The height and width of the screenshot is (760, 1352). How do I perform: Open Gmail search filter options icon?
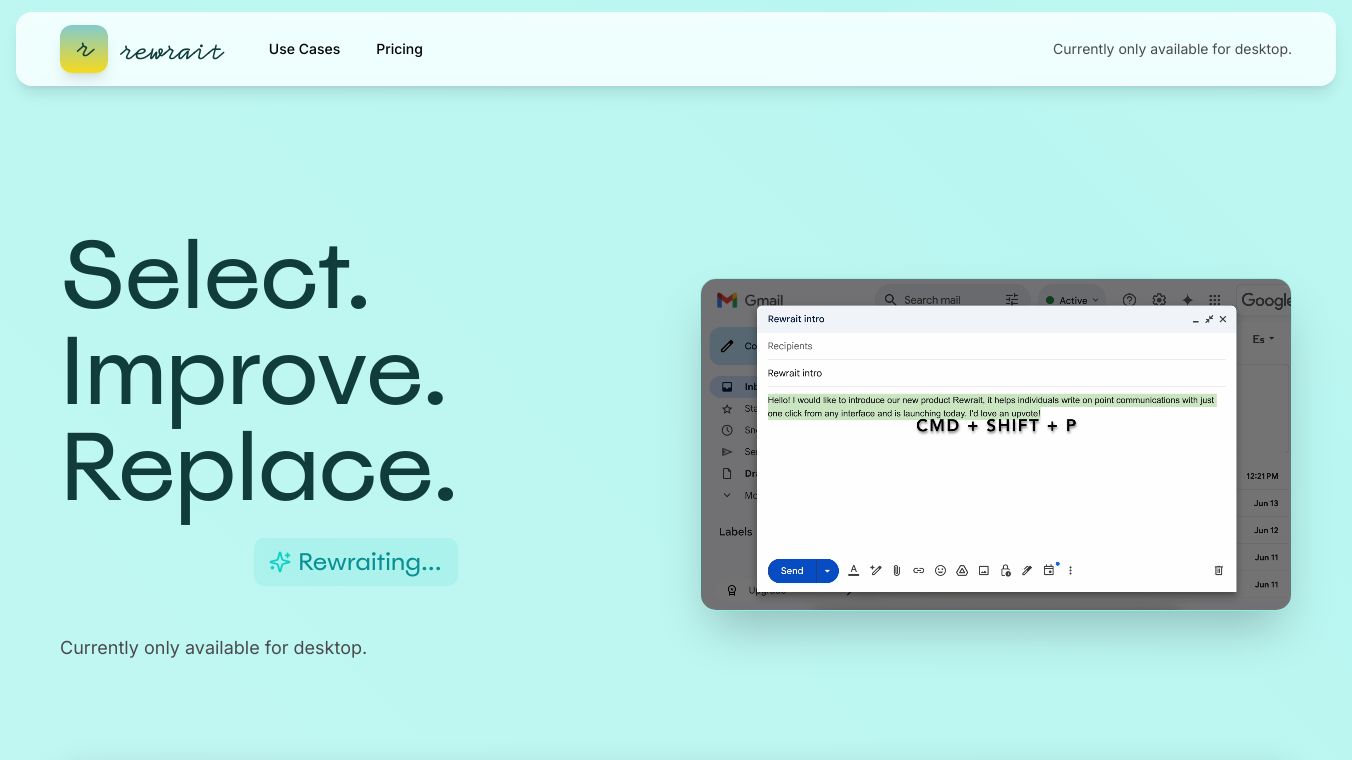[x=1012, y=300]
